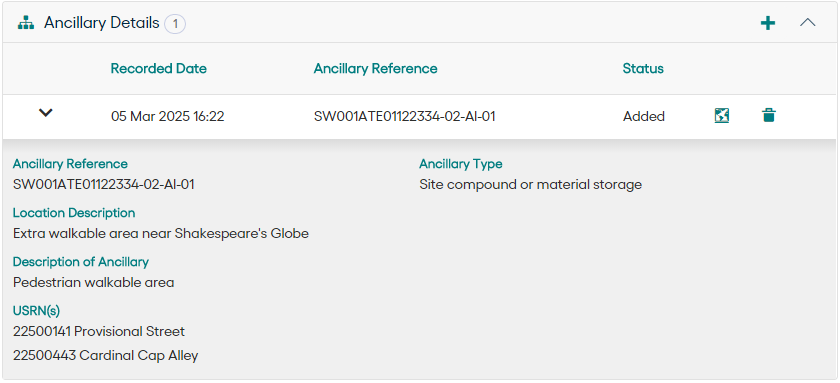Click the Added status cell
840x383 pixels.
[x=643, y=116]
